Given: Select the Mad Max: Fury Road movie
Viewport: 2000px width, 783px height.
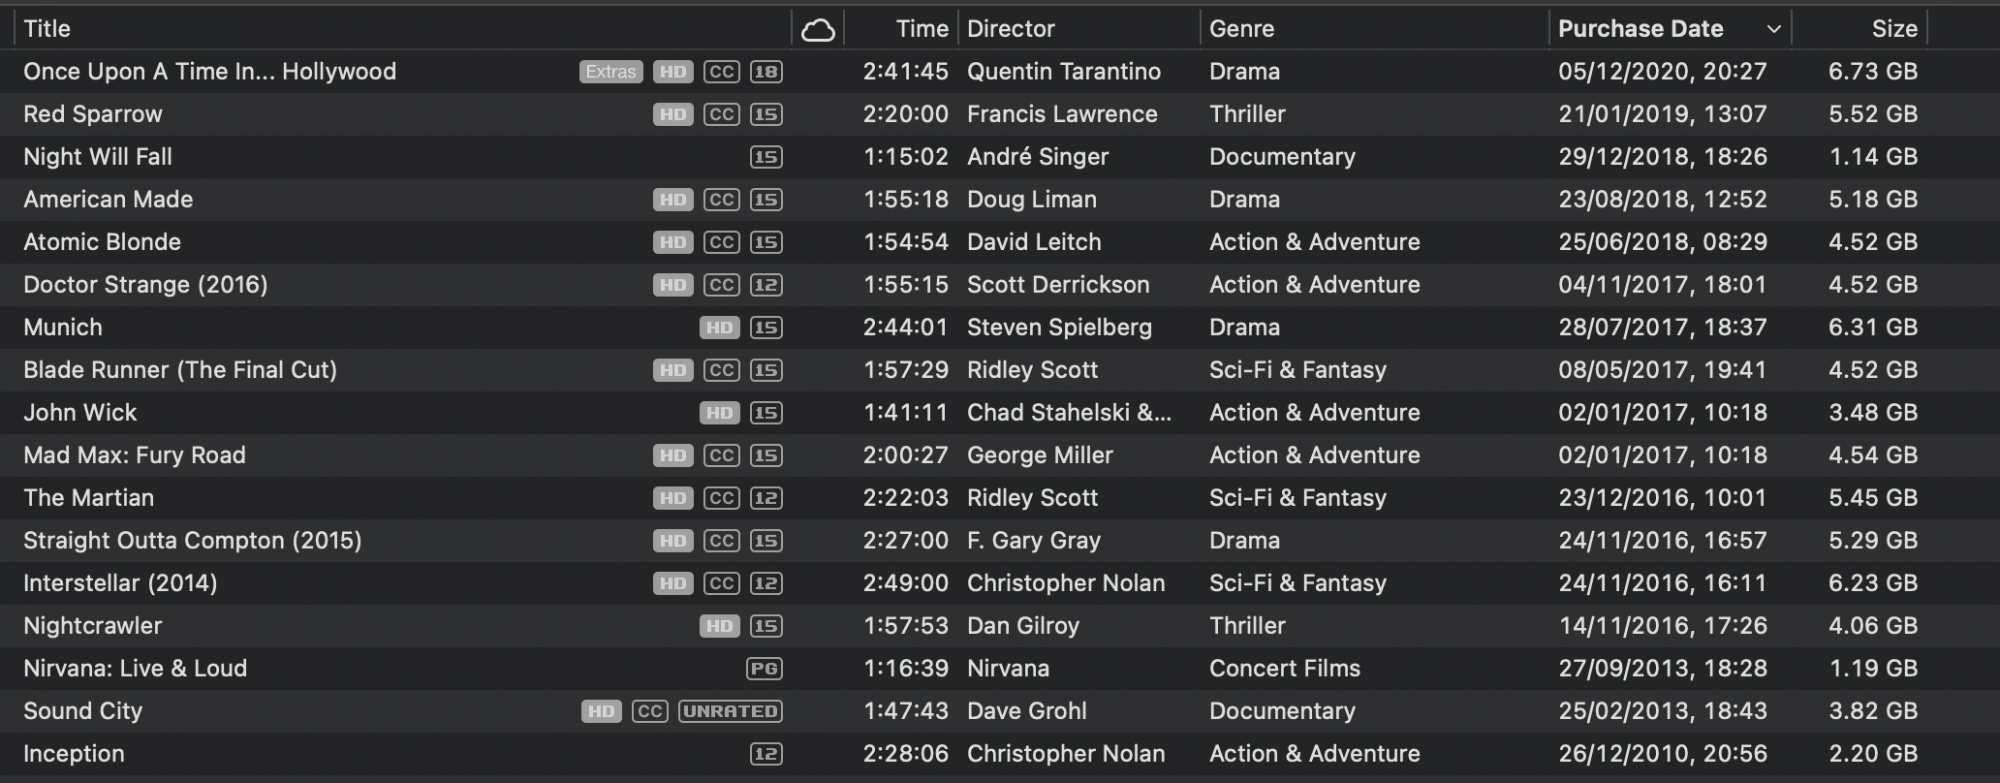Looking at the screenshot, I should [x=134, y=456].
